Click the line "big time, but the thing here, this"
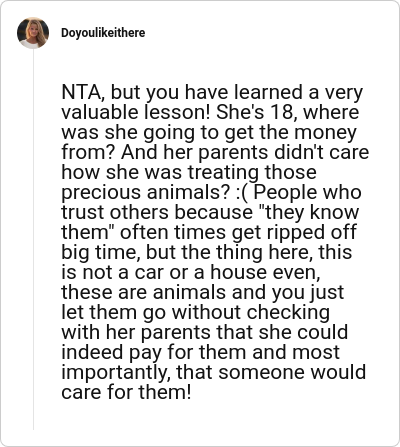Screen dimensions: 400x447 pos(207,252)
